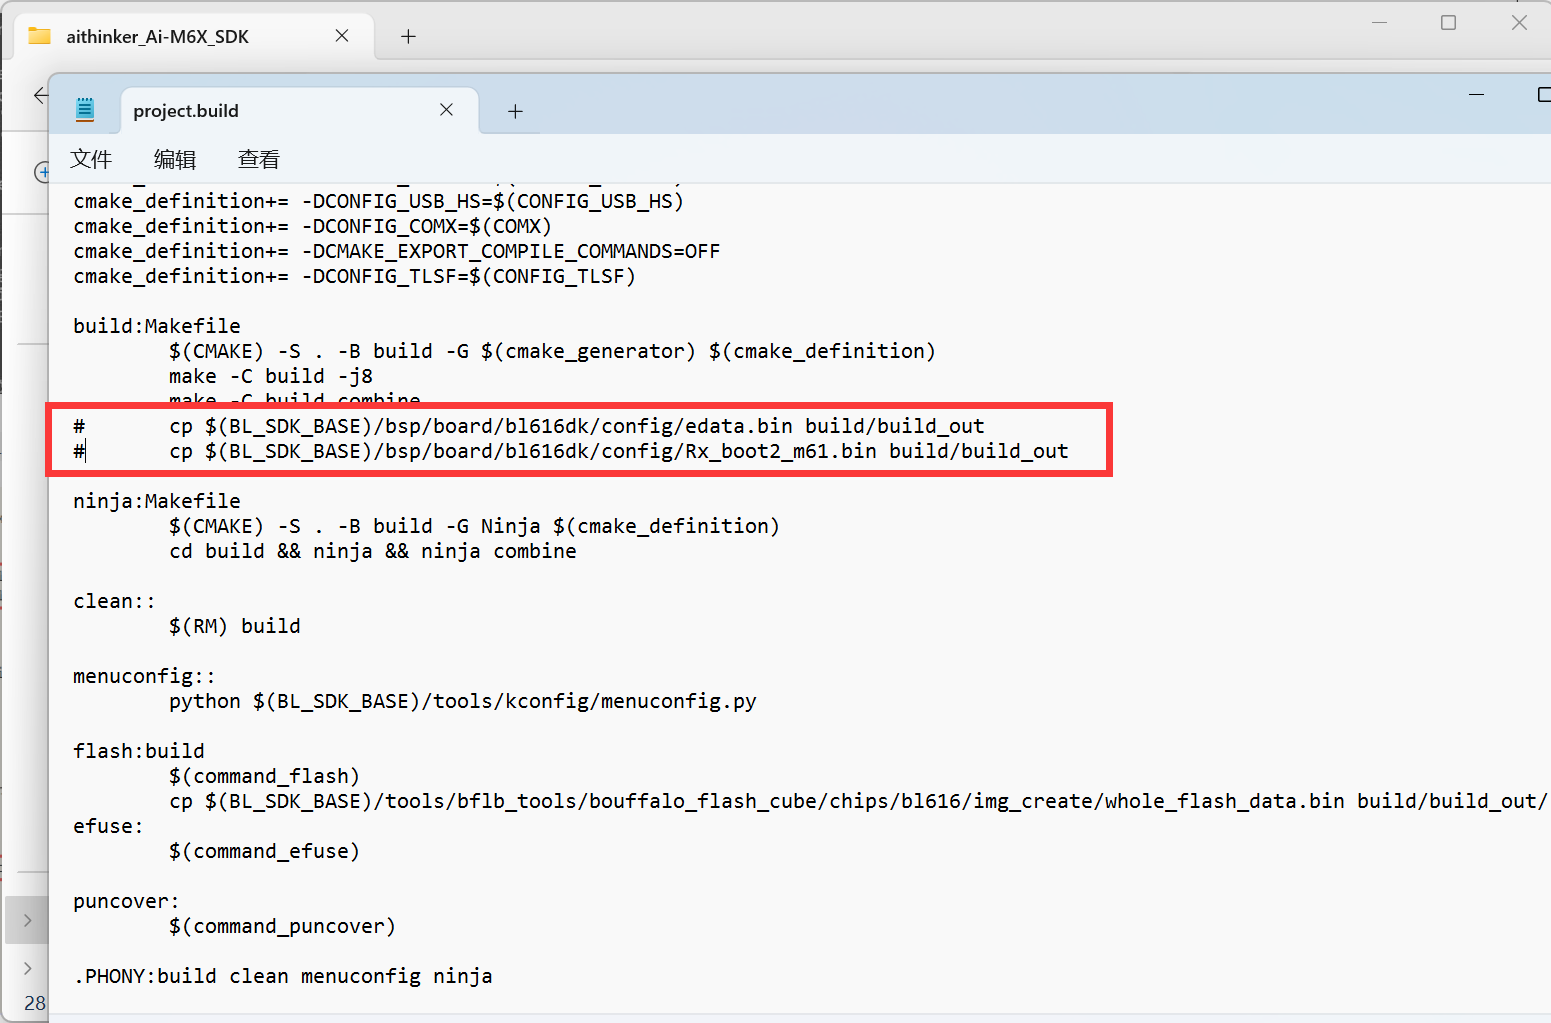This screenshot has height=1023, width=1551.
Task: Click the make -C build -j8 line
Action: tap(271, 376)
